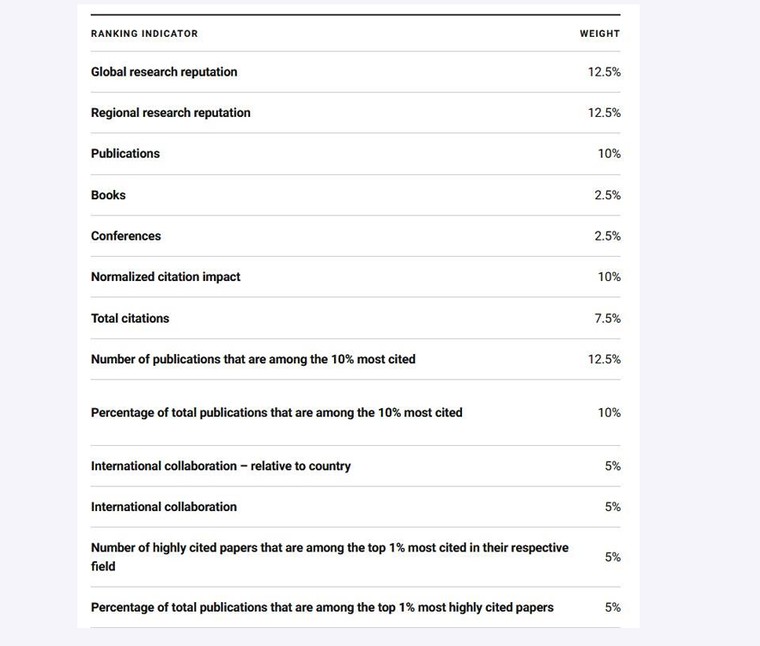Select the 2.5% weight beside Conferences

607,236
